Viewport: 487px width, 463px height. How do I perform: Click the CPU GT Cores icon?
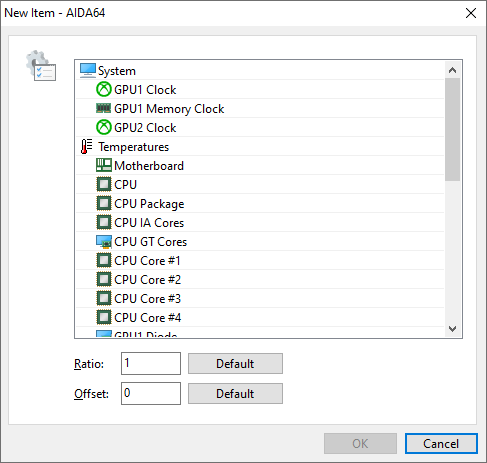(104, 241)
